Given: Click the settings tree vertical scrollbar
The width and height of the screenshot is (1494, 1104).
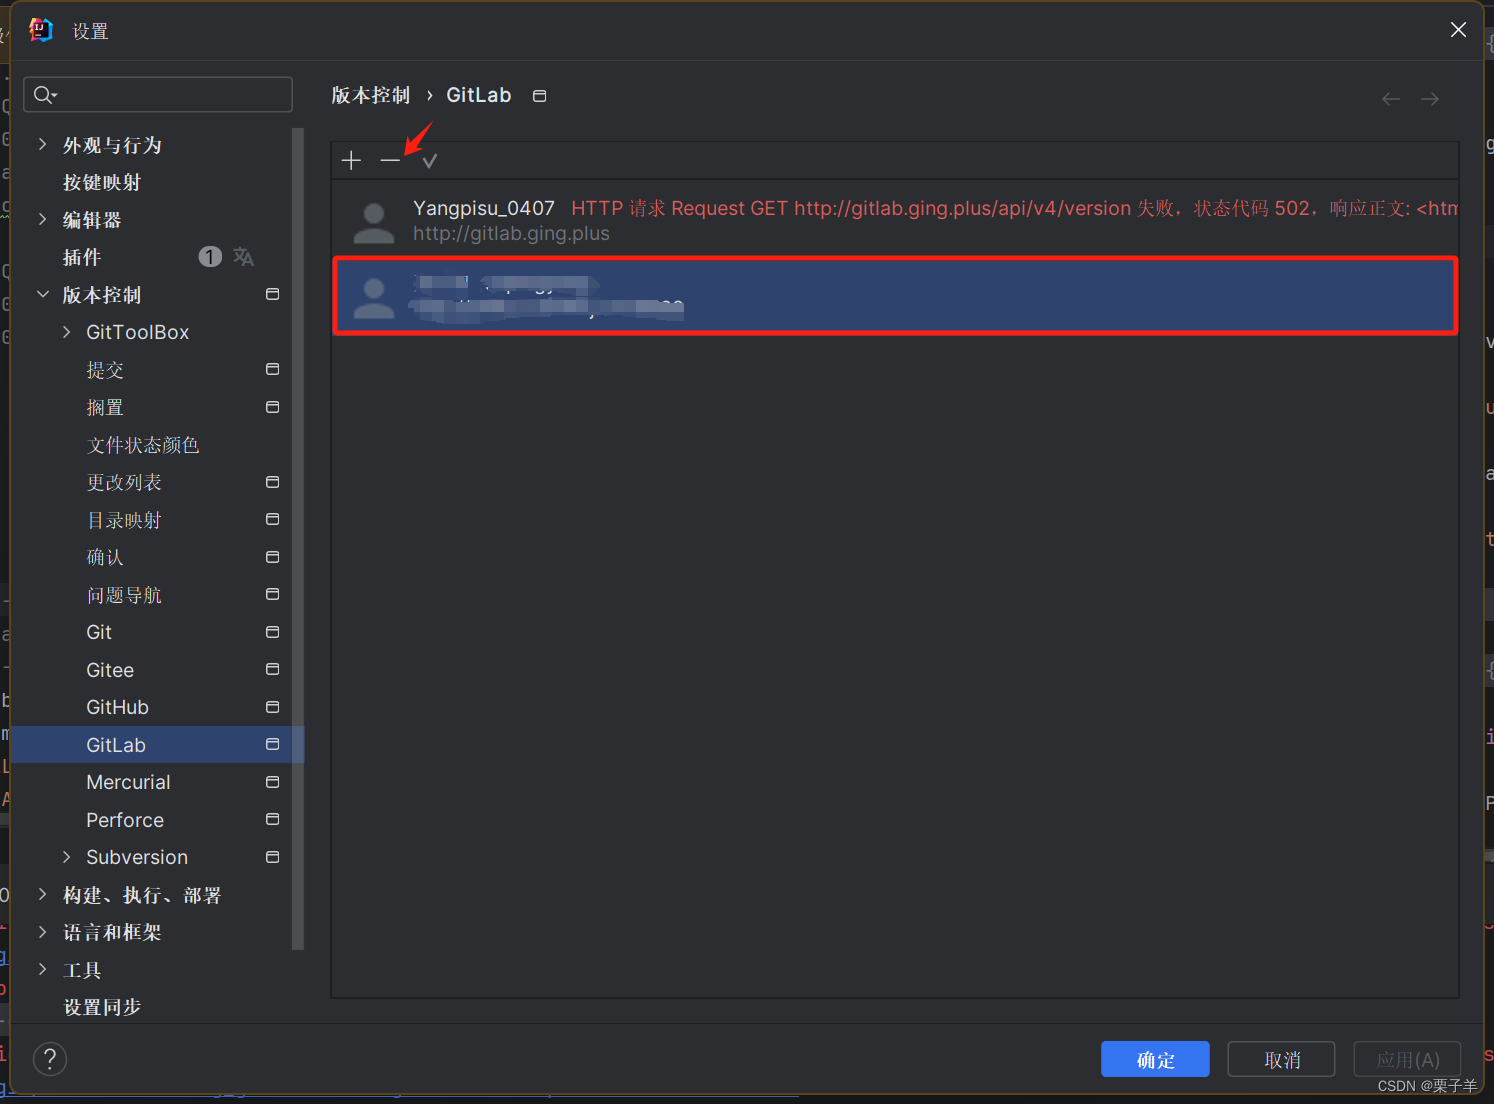Looking at the screenshot, I should (297, 538).
